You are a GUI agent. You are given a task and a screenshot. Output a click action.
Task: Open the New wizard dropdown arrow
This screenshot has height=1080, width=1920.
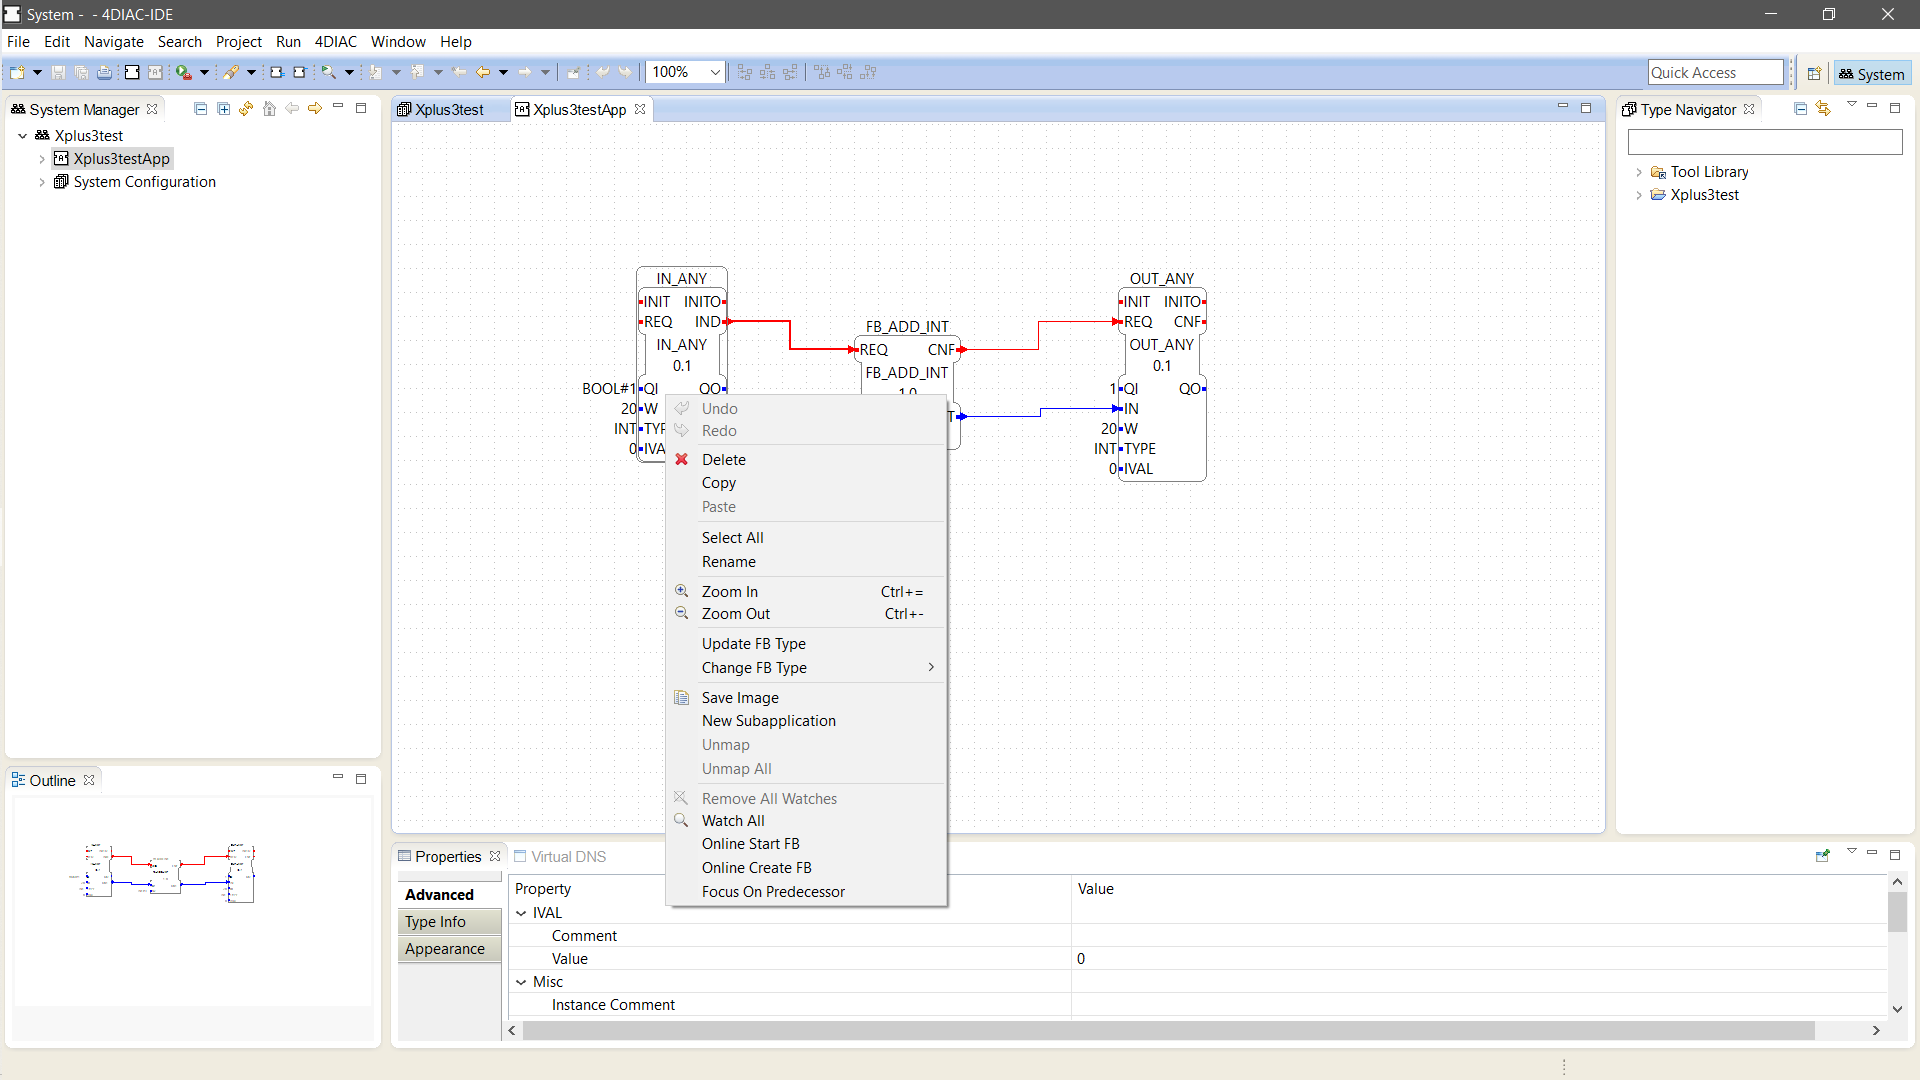point(37,72)
